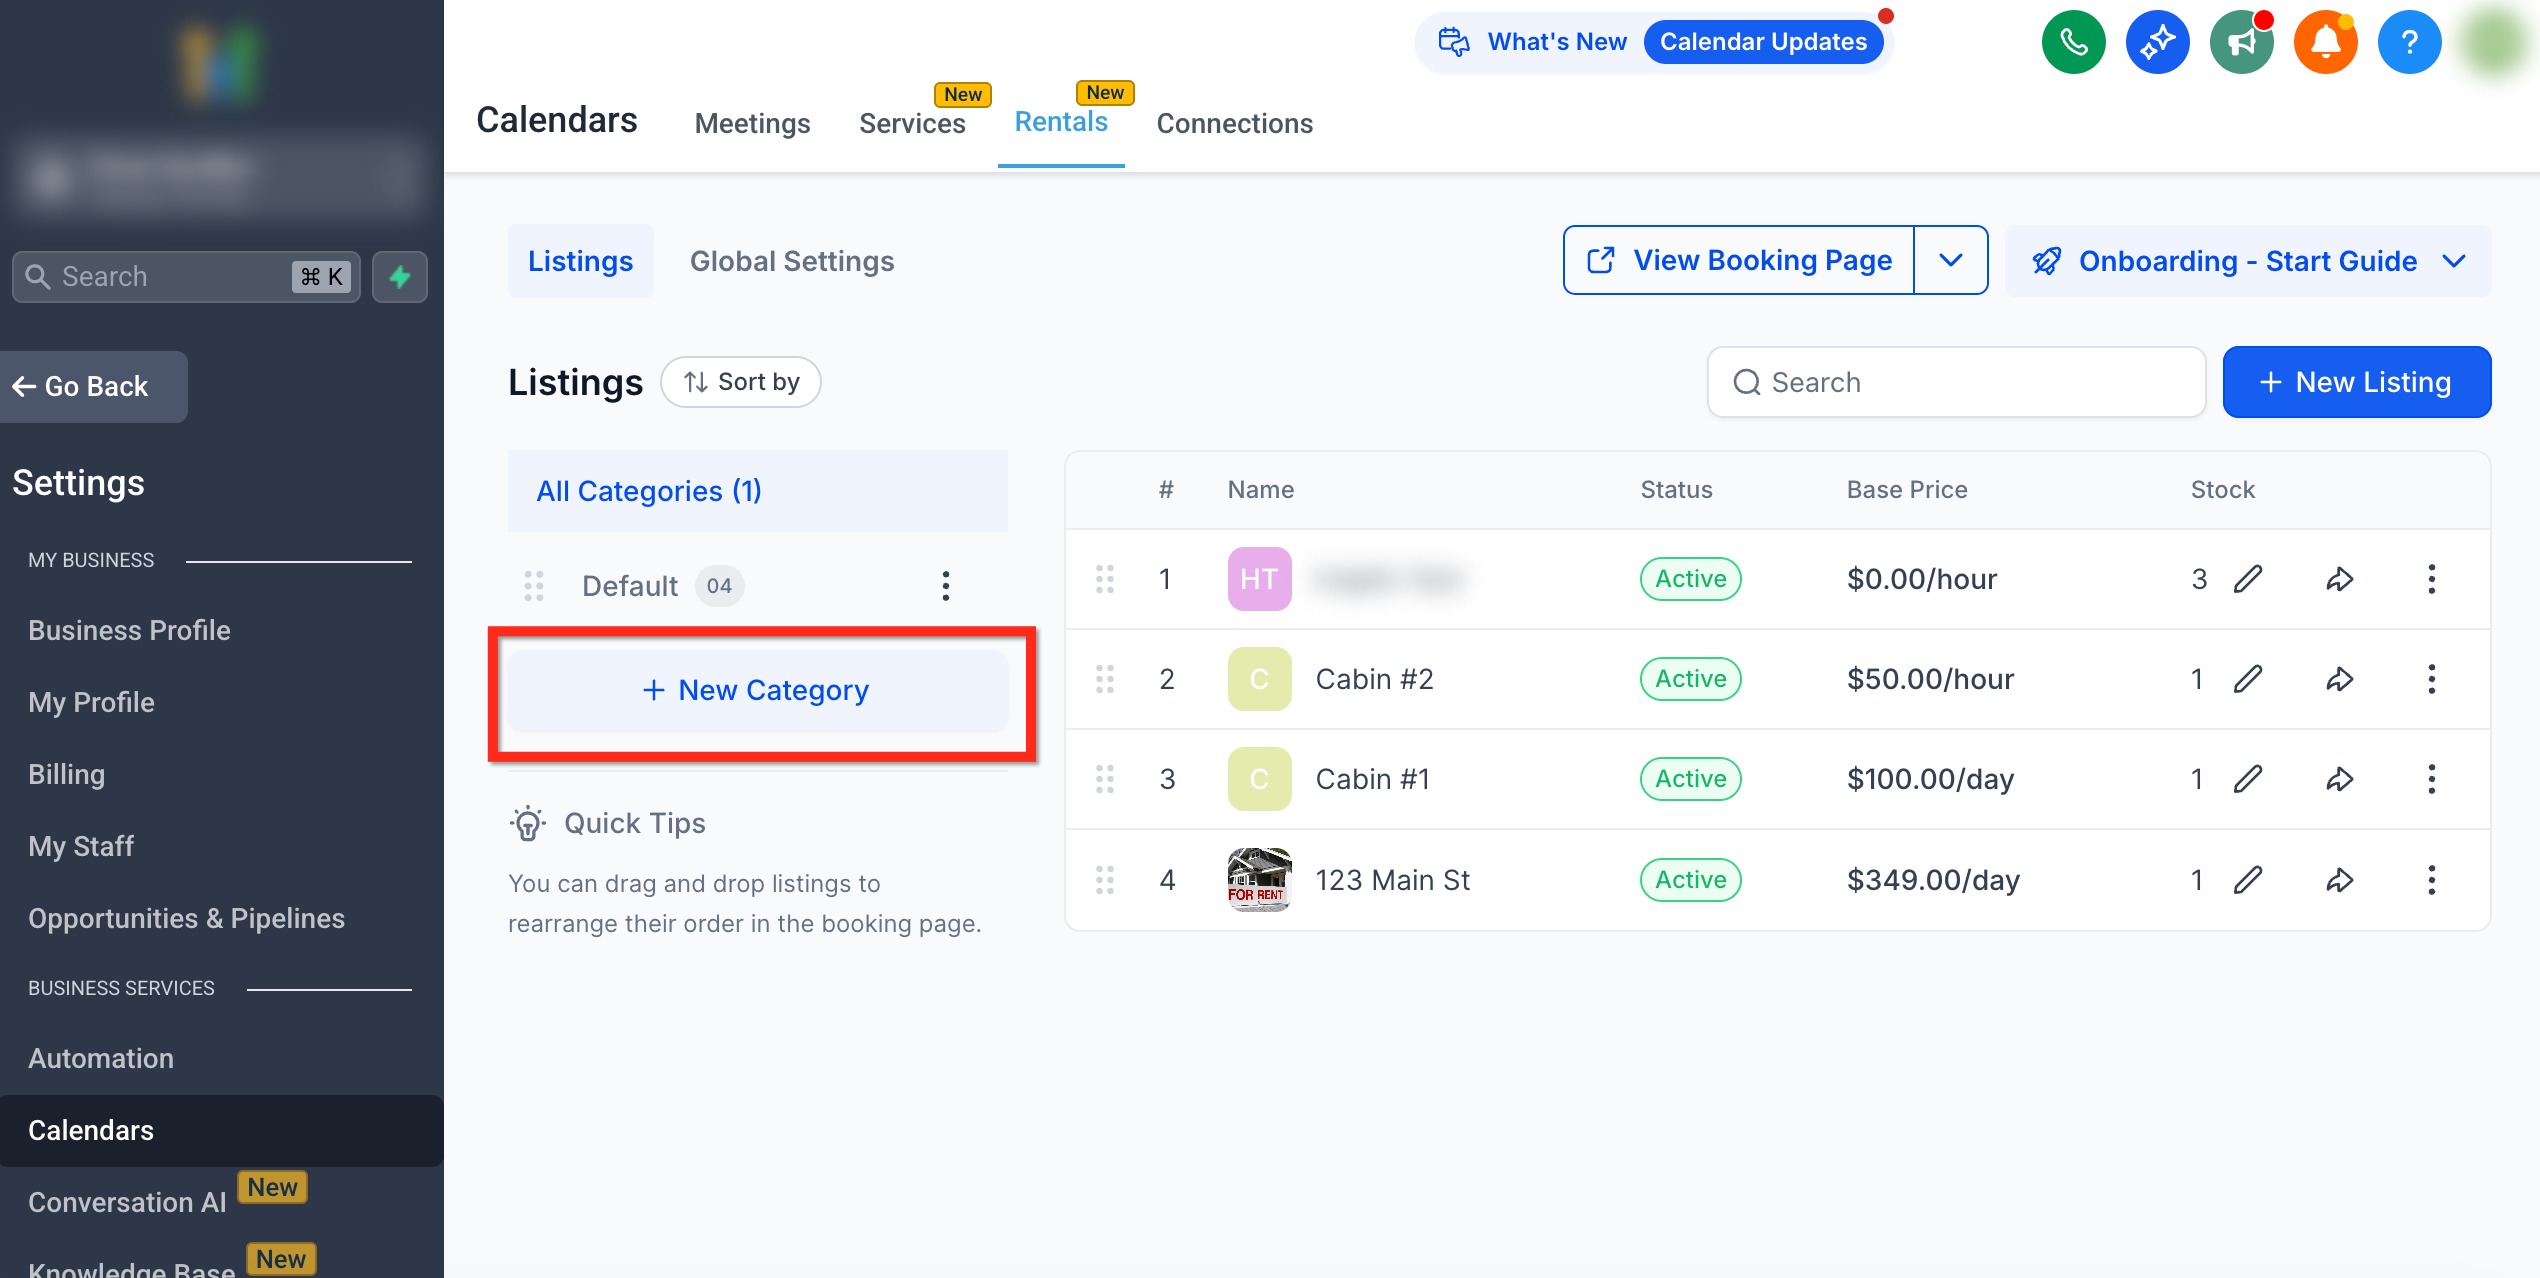The width and height of the screenshot is (2540, 1278).
Task: Open Default category three-dot options menu
Action: tap(945, 586)
